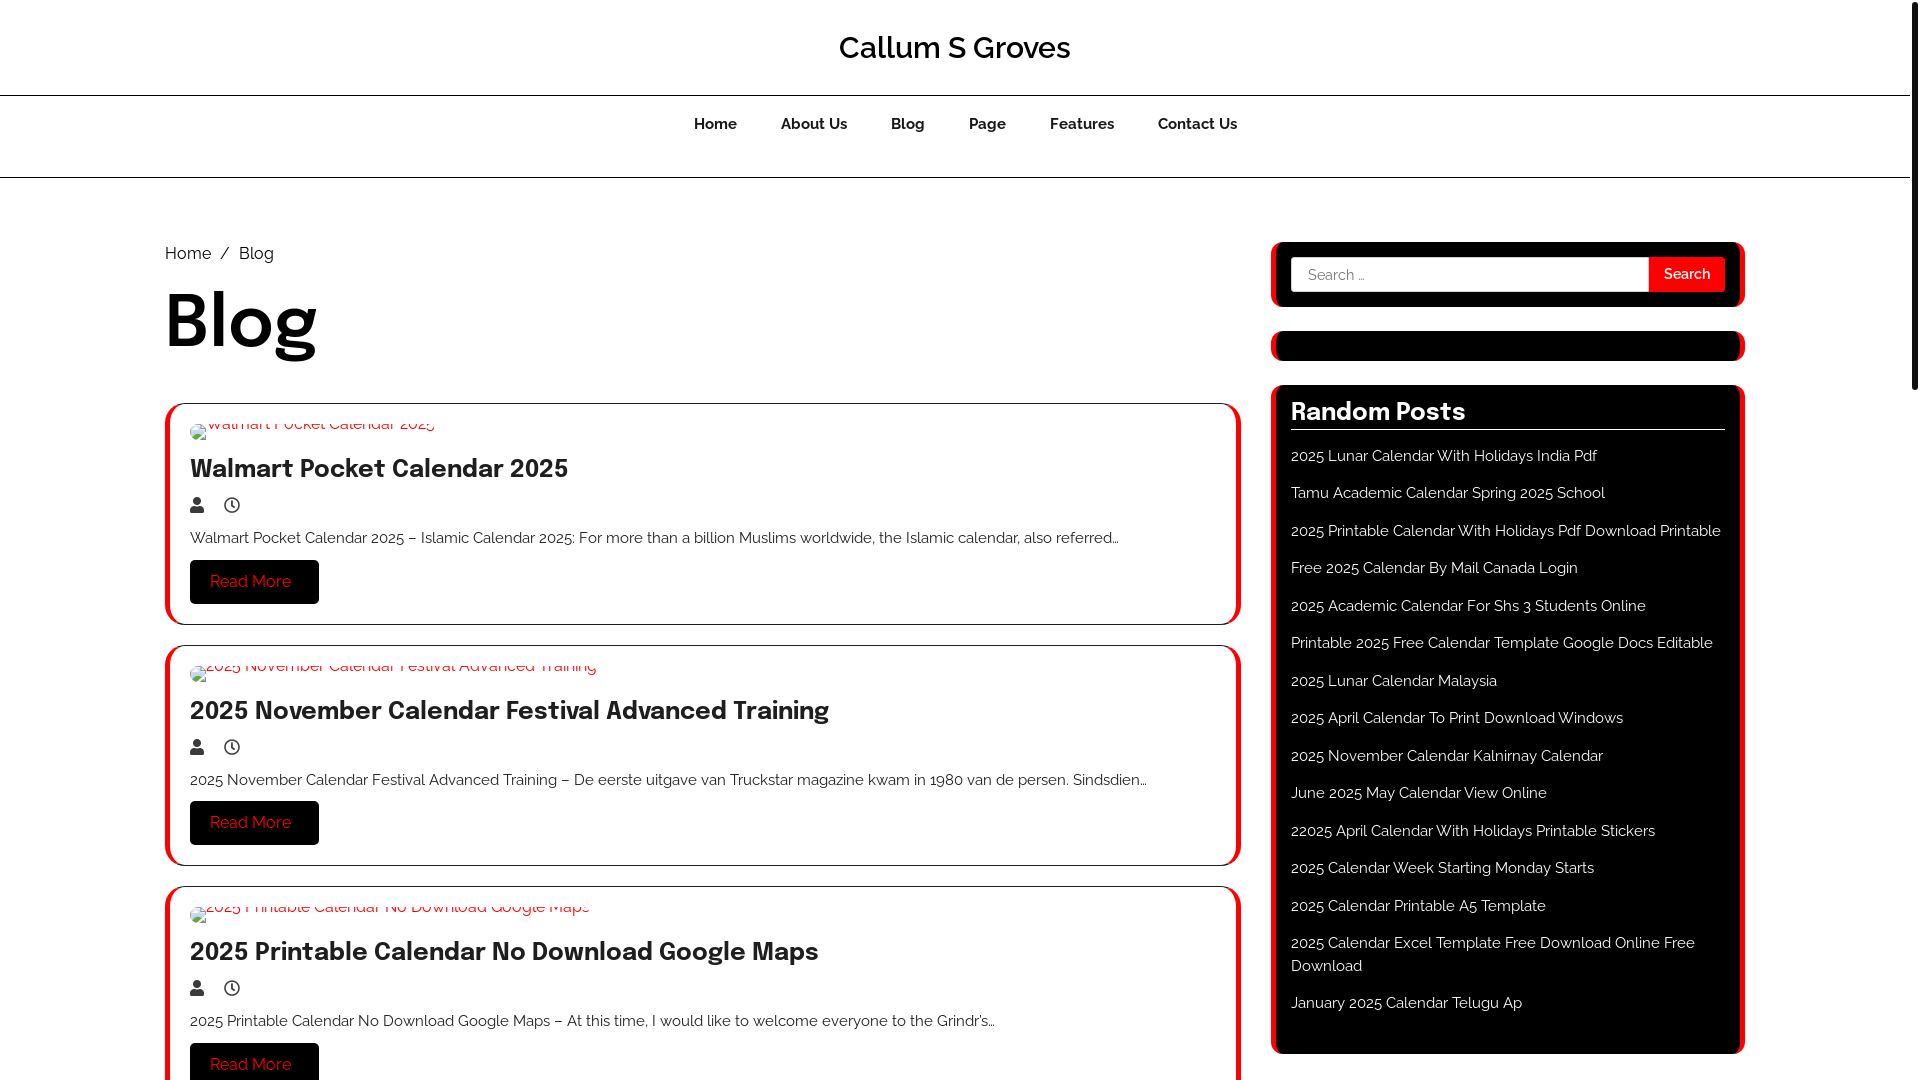
Task: Open 2025 November Calendar Festival Advanced Training title
Action: tap(509, 712)
